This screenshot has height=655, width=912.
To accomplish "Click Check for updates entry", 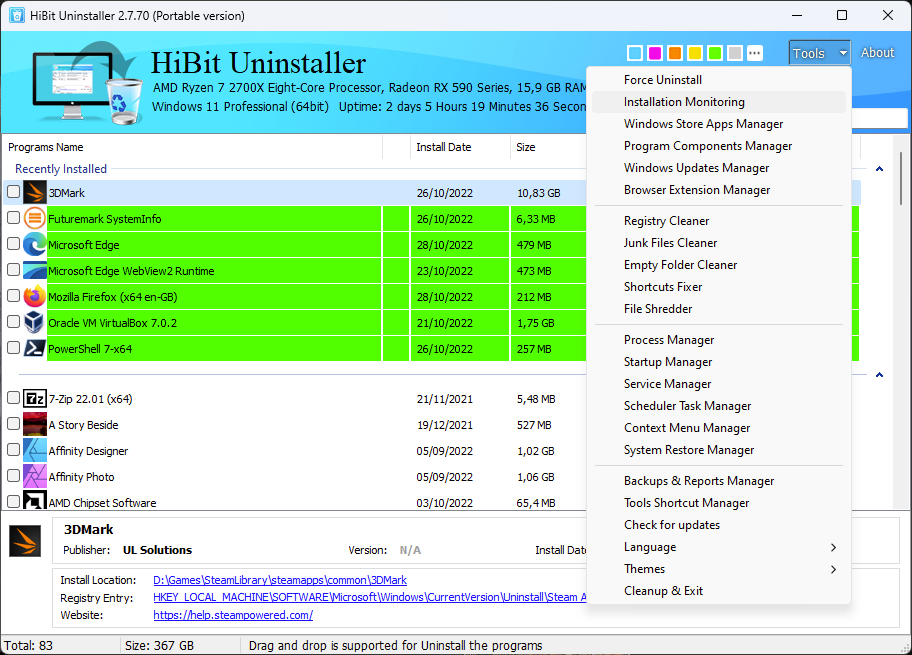I will coord(719,525).
